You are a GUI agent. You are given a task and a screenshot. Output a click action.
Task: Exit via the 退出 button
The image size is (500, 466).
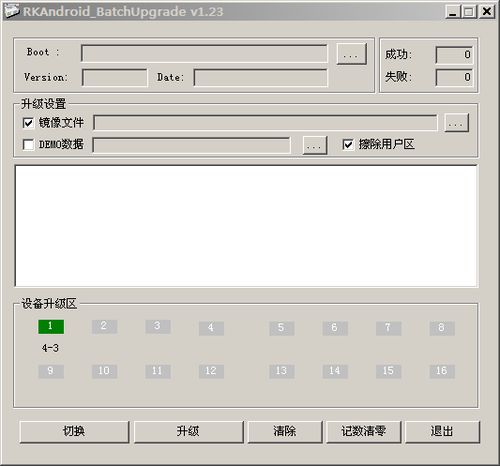[x=442, y=432]
